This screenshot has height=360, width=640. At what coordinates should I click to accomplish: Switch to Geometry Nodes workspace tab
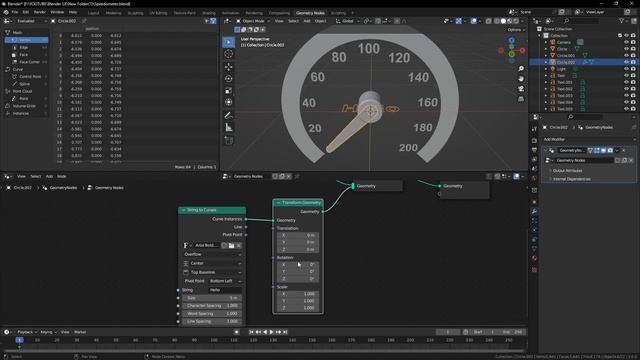point(310,13)
